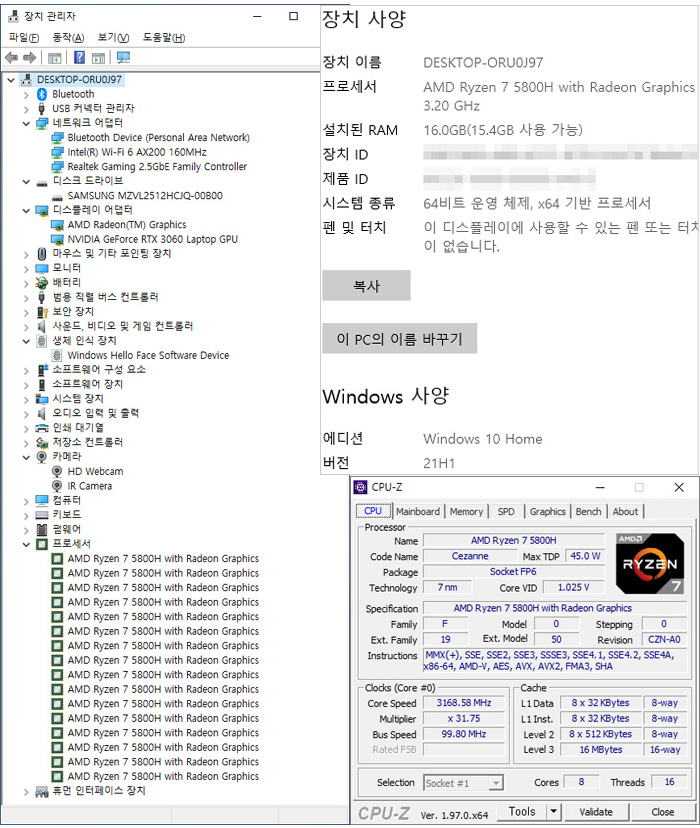Click the AMD Ryzen 7 logo in CPU-Z
Viewport: 700px width, 828px height.
tap(650, 563)
